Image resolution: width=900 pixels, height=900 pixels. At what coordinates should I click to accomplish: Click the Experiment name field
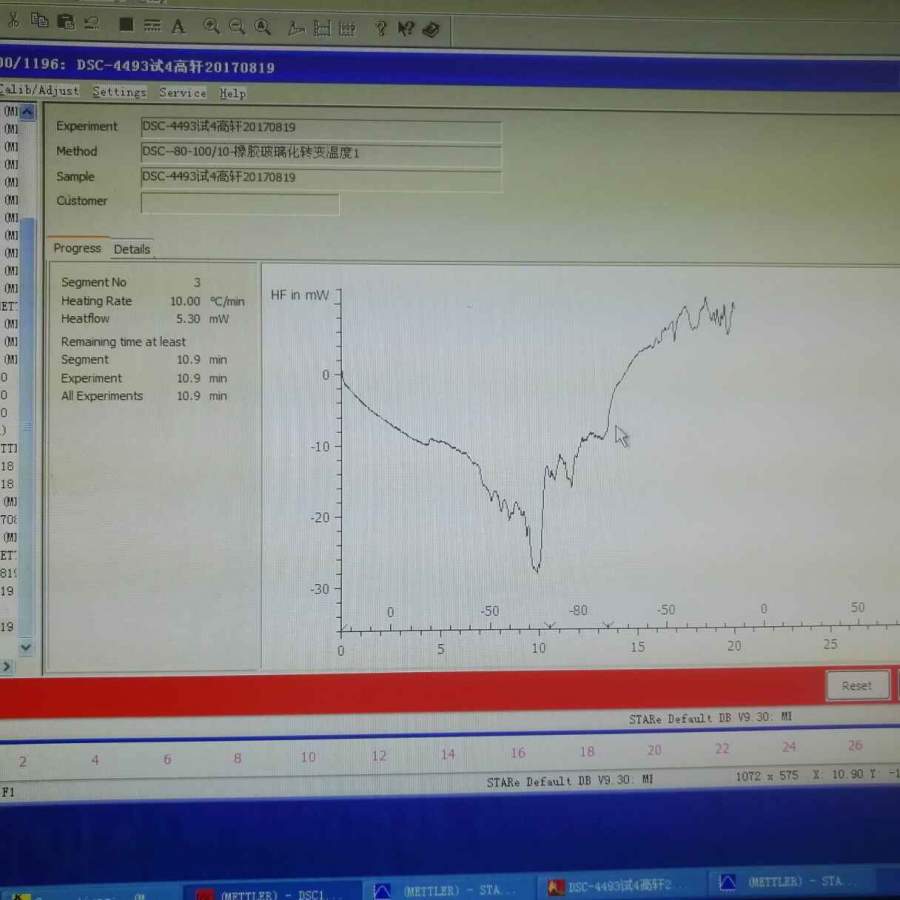(x=321, y=129)
